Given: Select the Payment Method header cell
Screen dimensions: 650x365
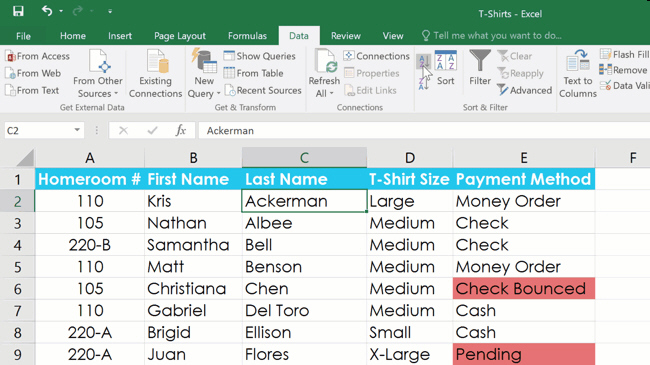Looking at the screenshot, I should (x=524, y=179).
